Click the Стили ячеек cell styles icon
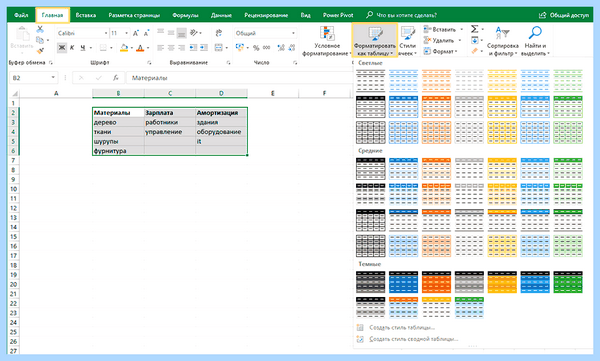Screen dimensions: 600x361 click(x=408, y=34)
